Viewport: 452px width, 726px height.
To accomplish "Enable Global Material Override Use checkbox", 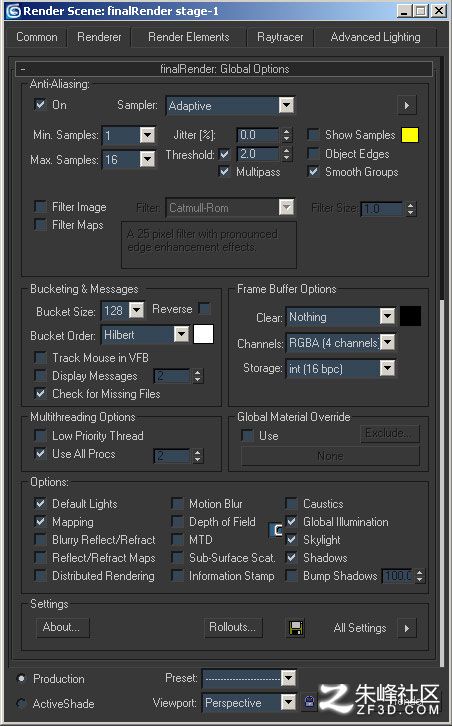I will tap(247, 435).
